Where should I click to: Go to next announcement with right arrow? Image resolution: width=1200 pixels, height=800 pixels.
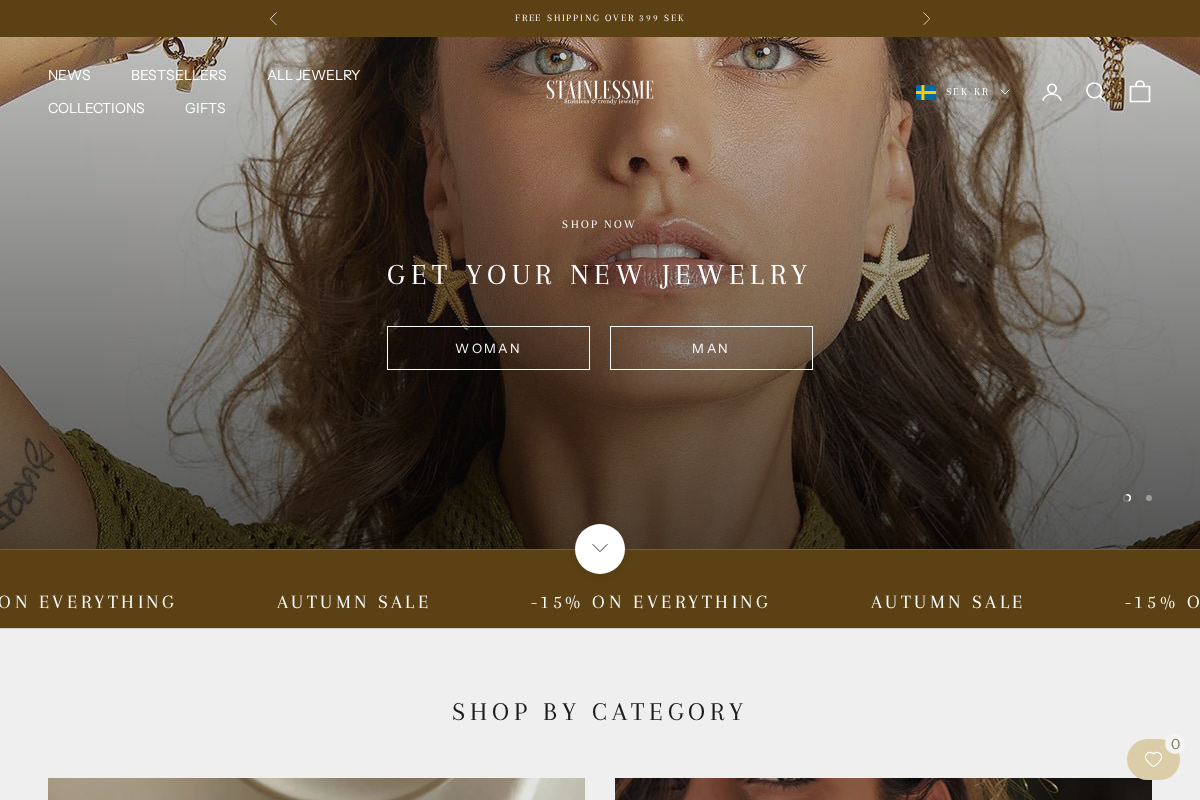[x=926, y=18]
